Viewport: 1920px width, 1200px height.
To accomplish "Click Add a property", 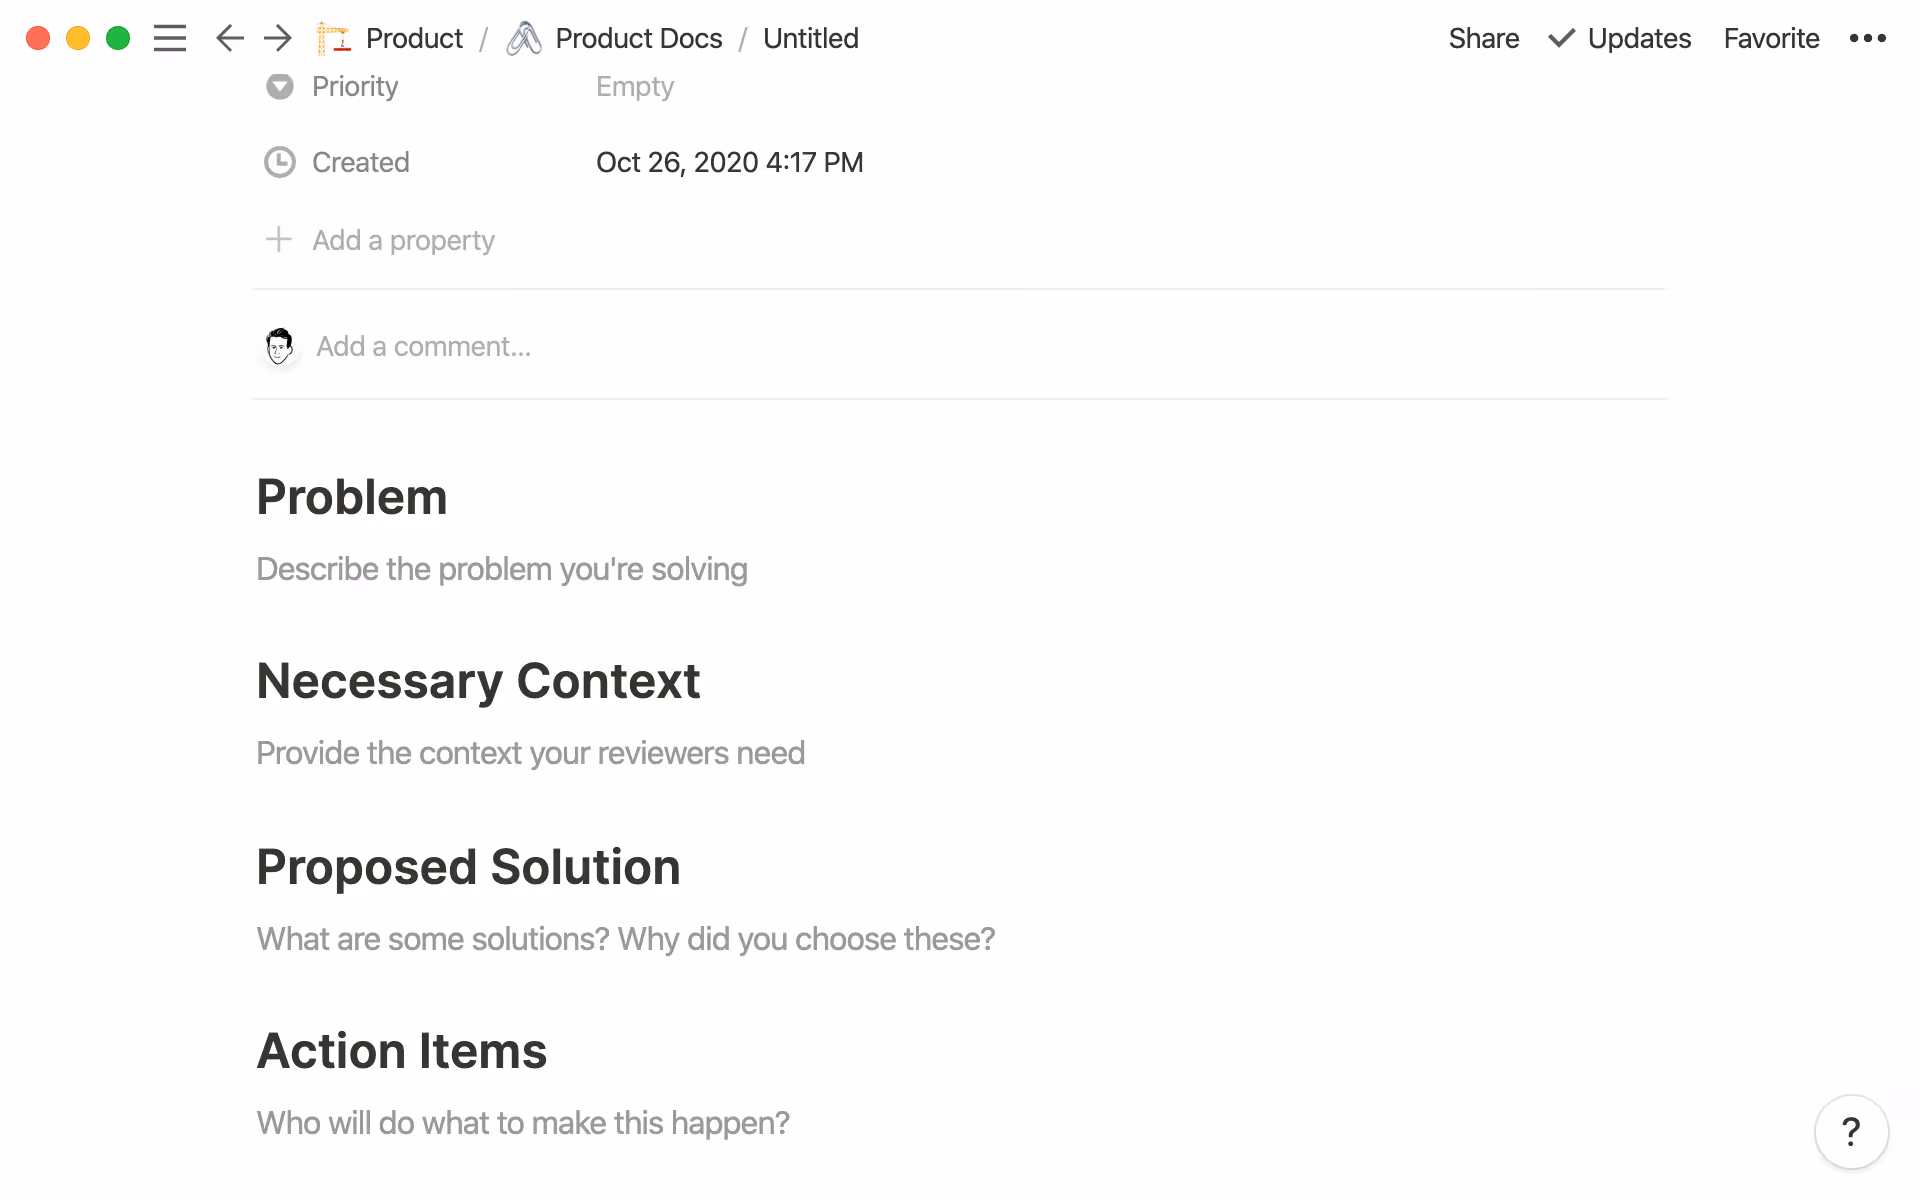I will tap(403, 240).
